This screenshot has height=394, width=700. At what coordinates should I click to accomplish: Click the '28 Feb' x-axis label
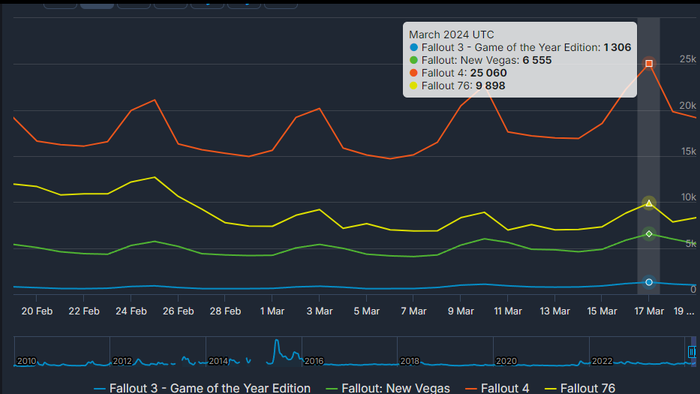point(225,311)
